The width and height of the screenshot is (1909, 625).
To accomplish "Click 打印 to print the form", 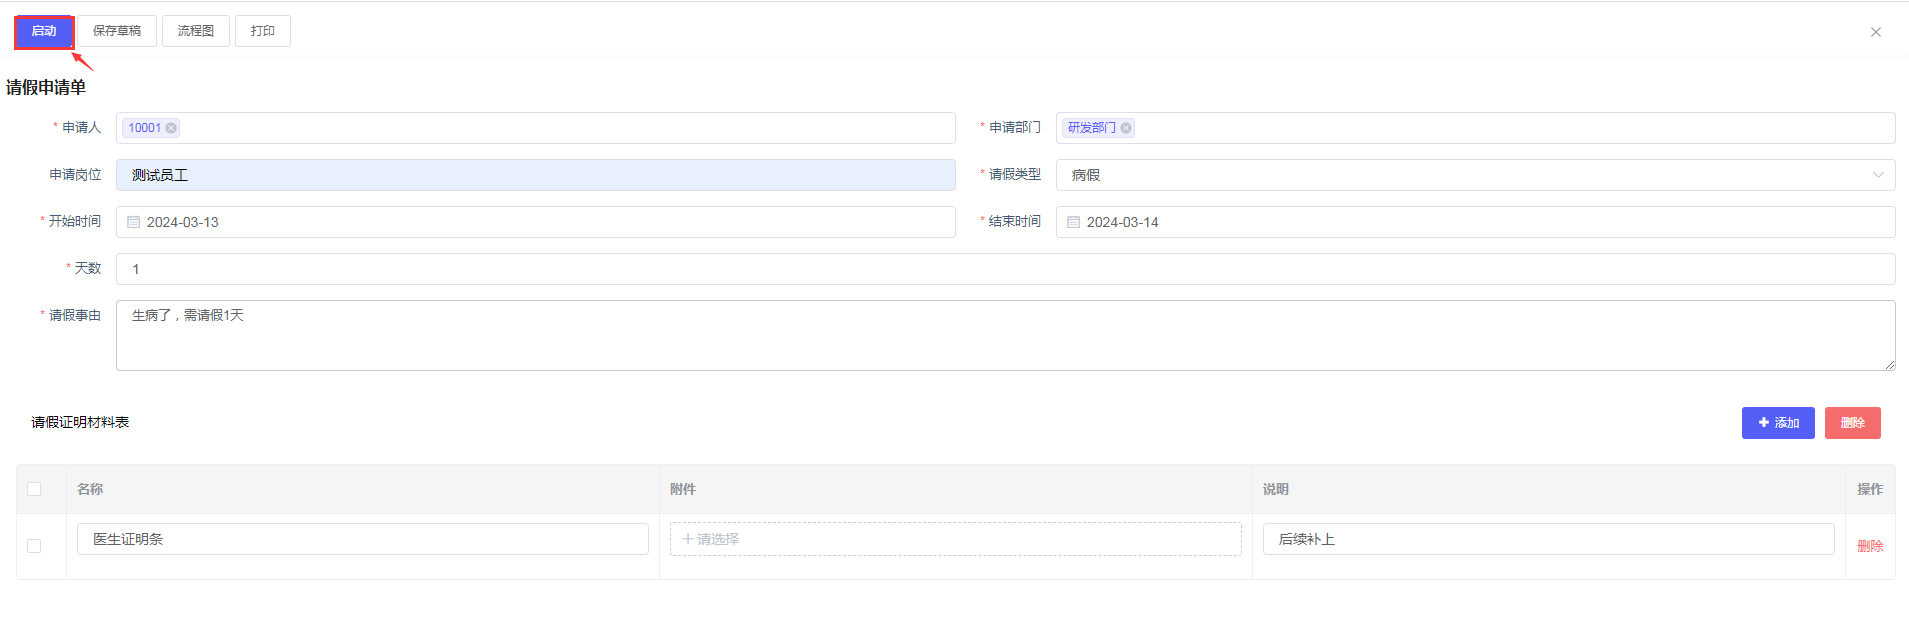I will [x=262, y=31].
